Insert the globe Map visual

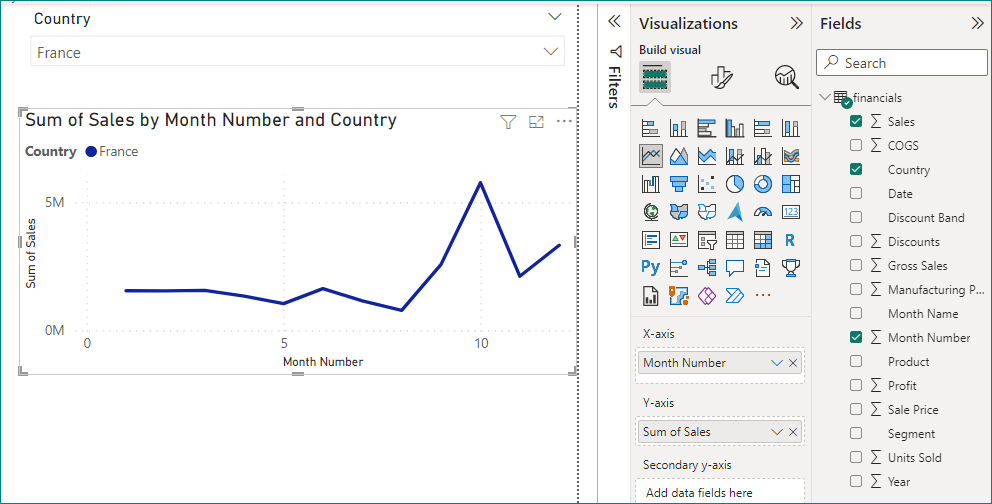[x=650, y=212]
